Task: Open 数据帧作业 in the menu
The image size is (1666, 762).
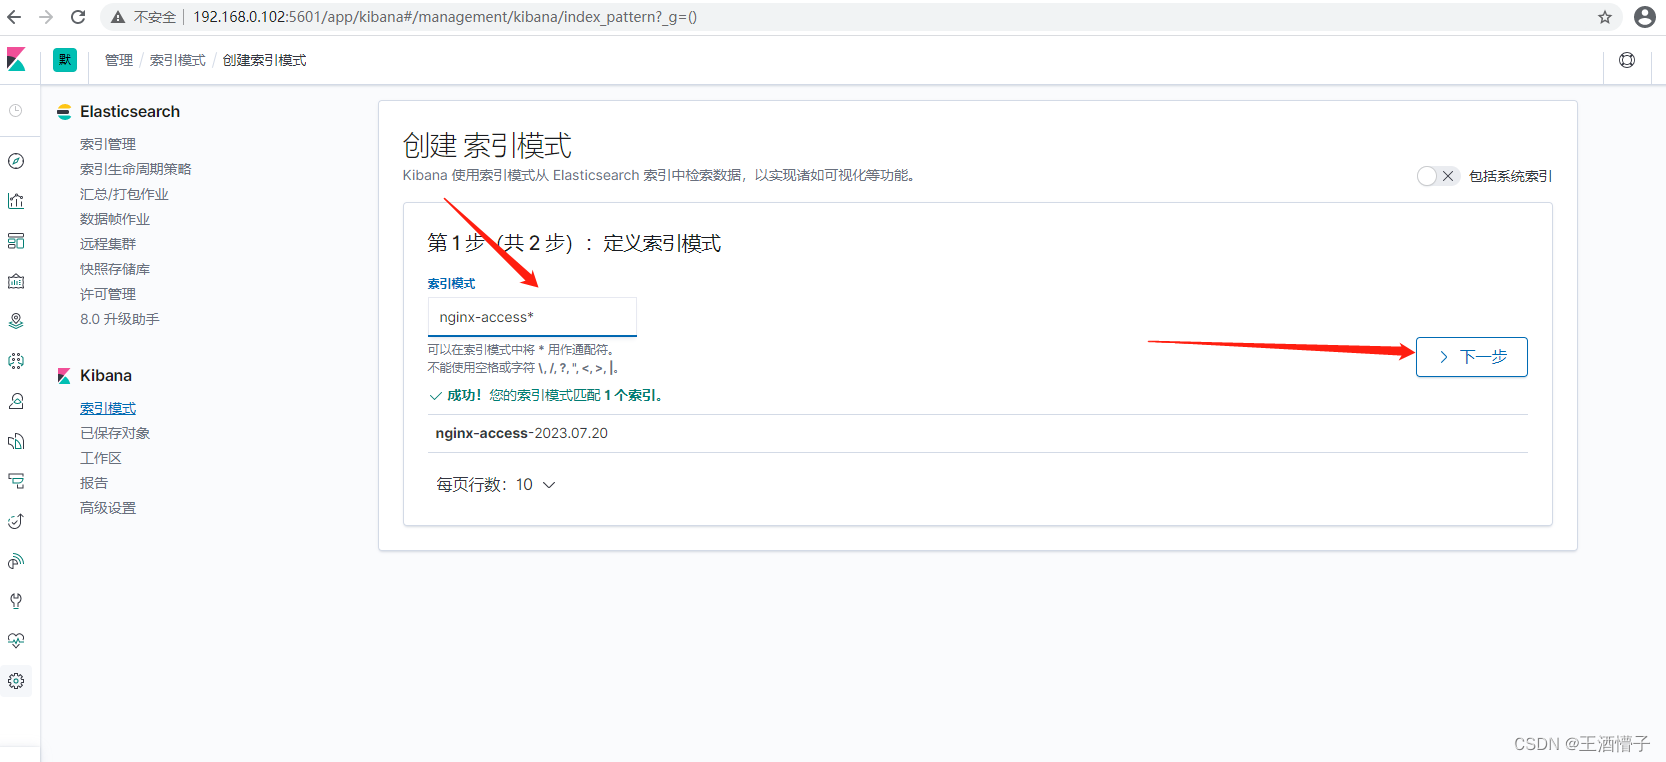Action: click(115, 219)
